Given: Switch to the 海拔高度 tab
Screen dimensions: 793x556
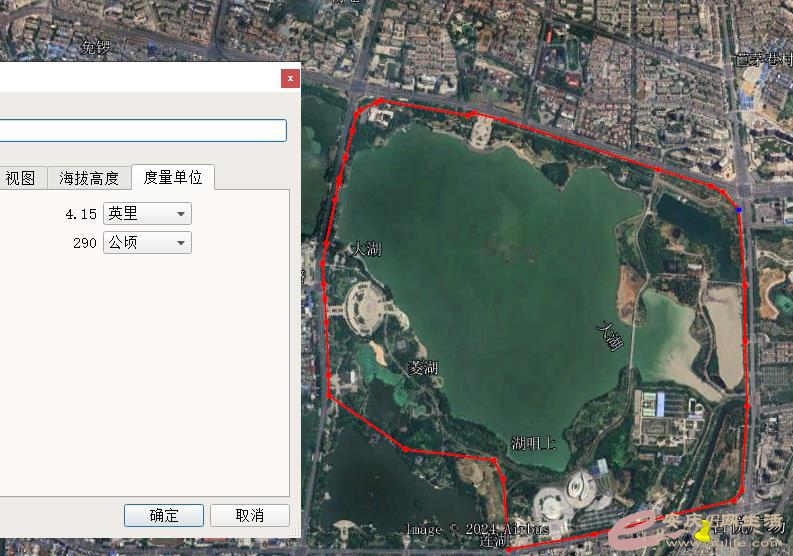Looking at the screenshot, I should coord(89,178).
